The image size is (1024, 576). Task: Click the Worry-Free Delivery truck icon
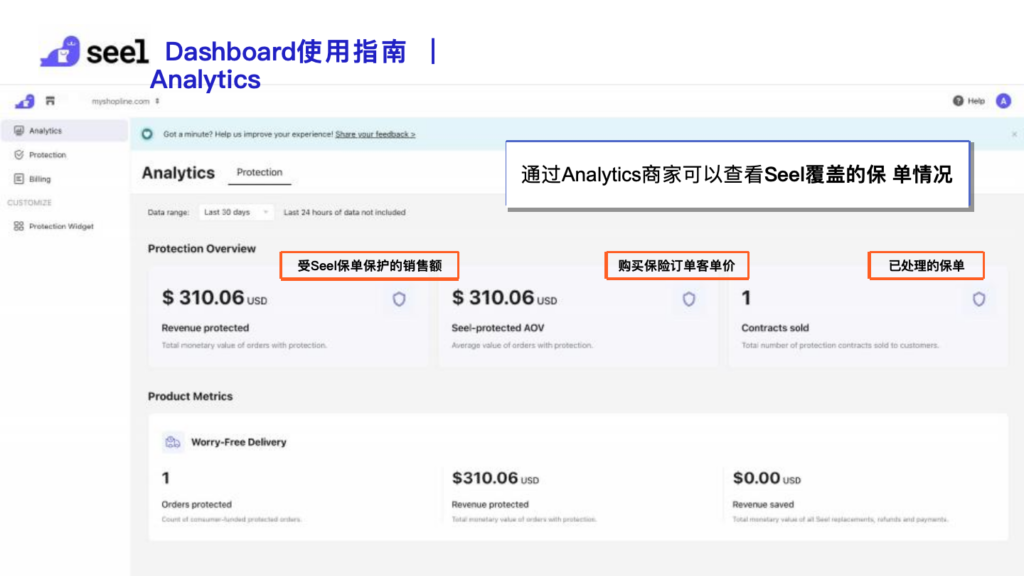click(x=173, y=442)
